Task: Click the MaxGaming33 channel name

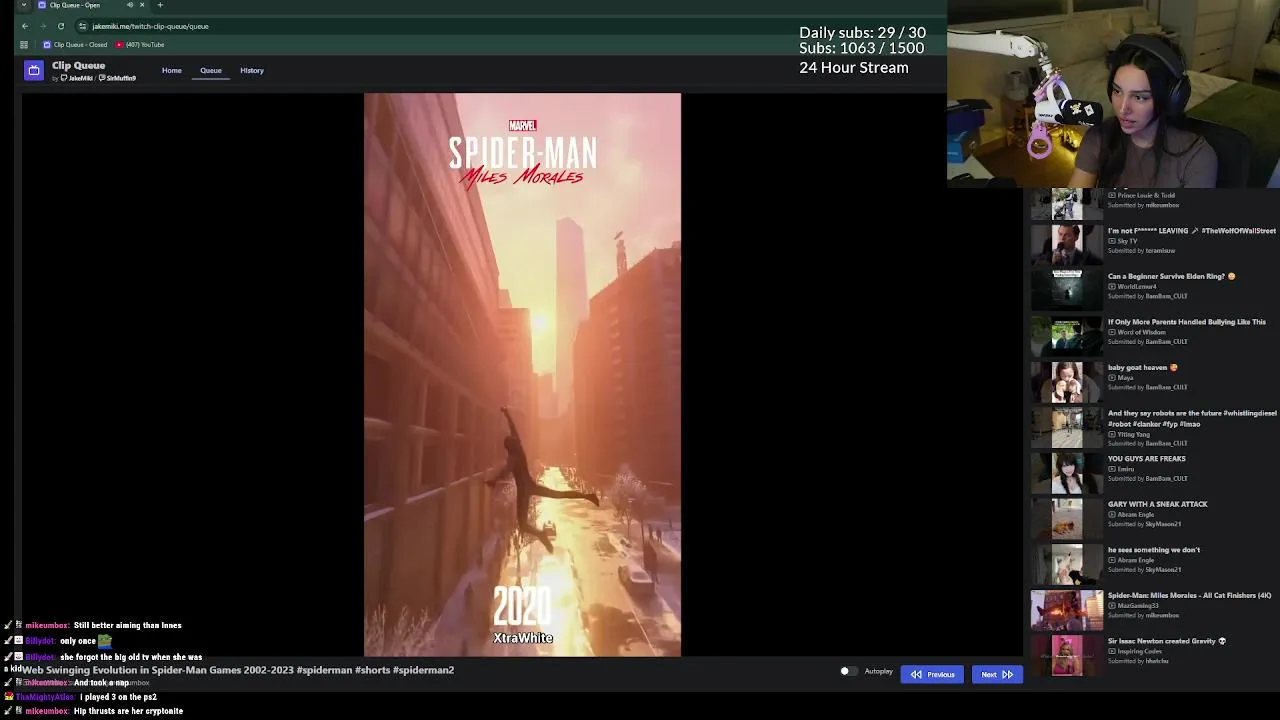Action: coord(1137,605)
